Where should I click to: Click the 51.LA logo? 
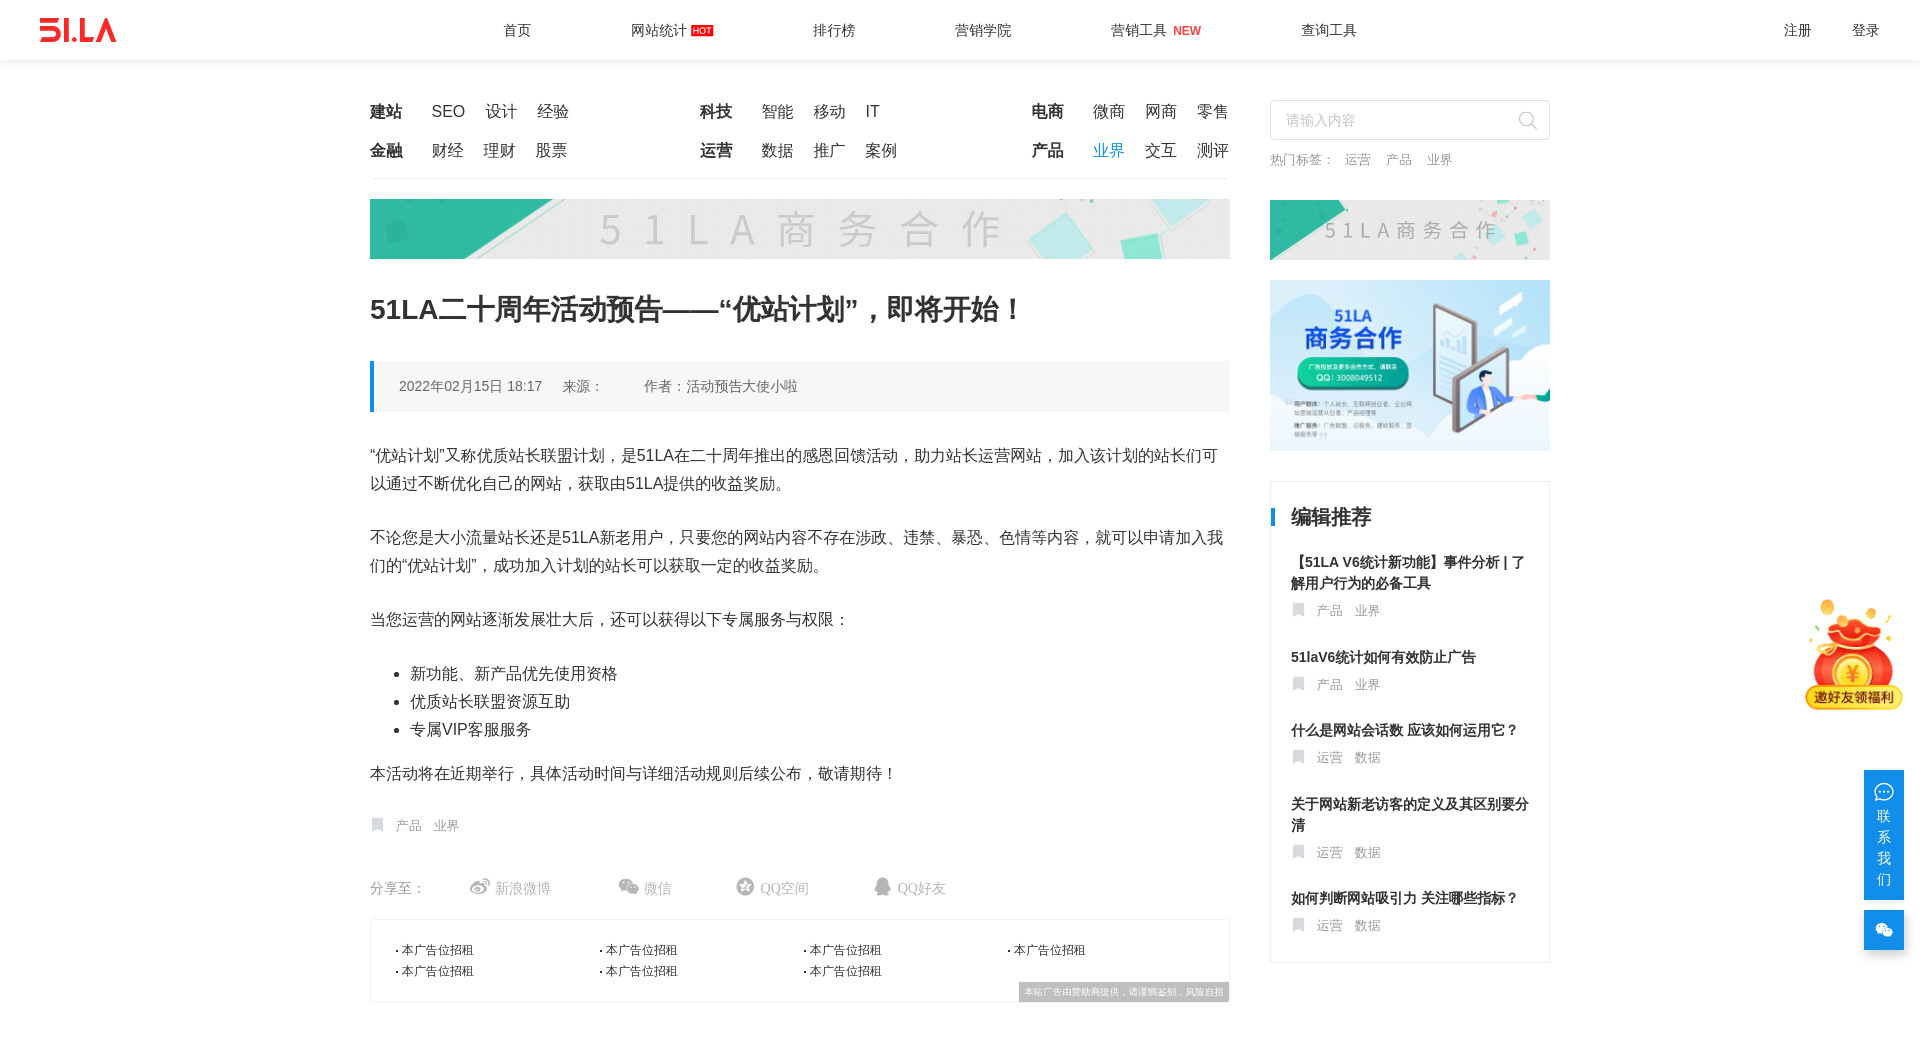pos(78,30)
